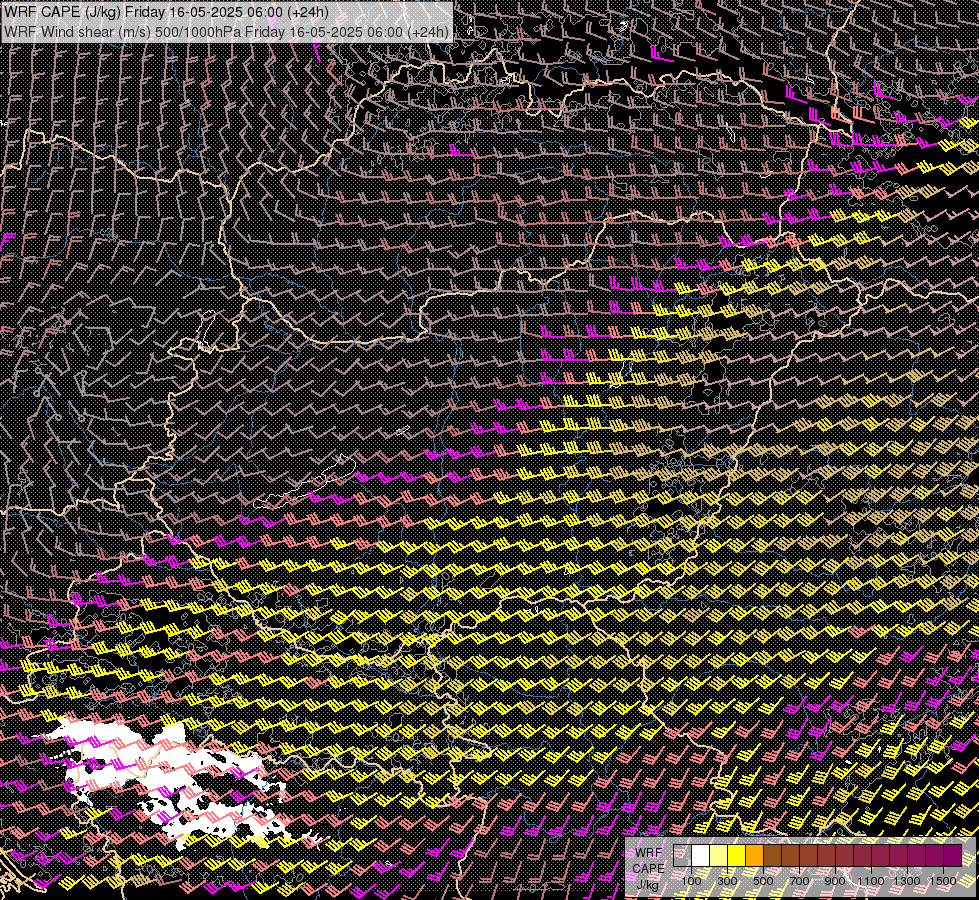Click the WRF CAPE title line
Screen dimensions: 979x900
[x=166, y=12]
